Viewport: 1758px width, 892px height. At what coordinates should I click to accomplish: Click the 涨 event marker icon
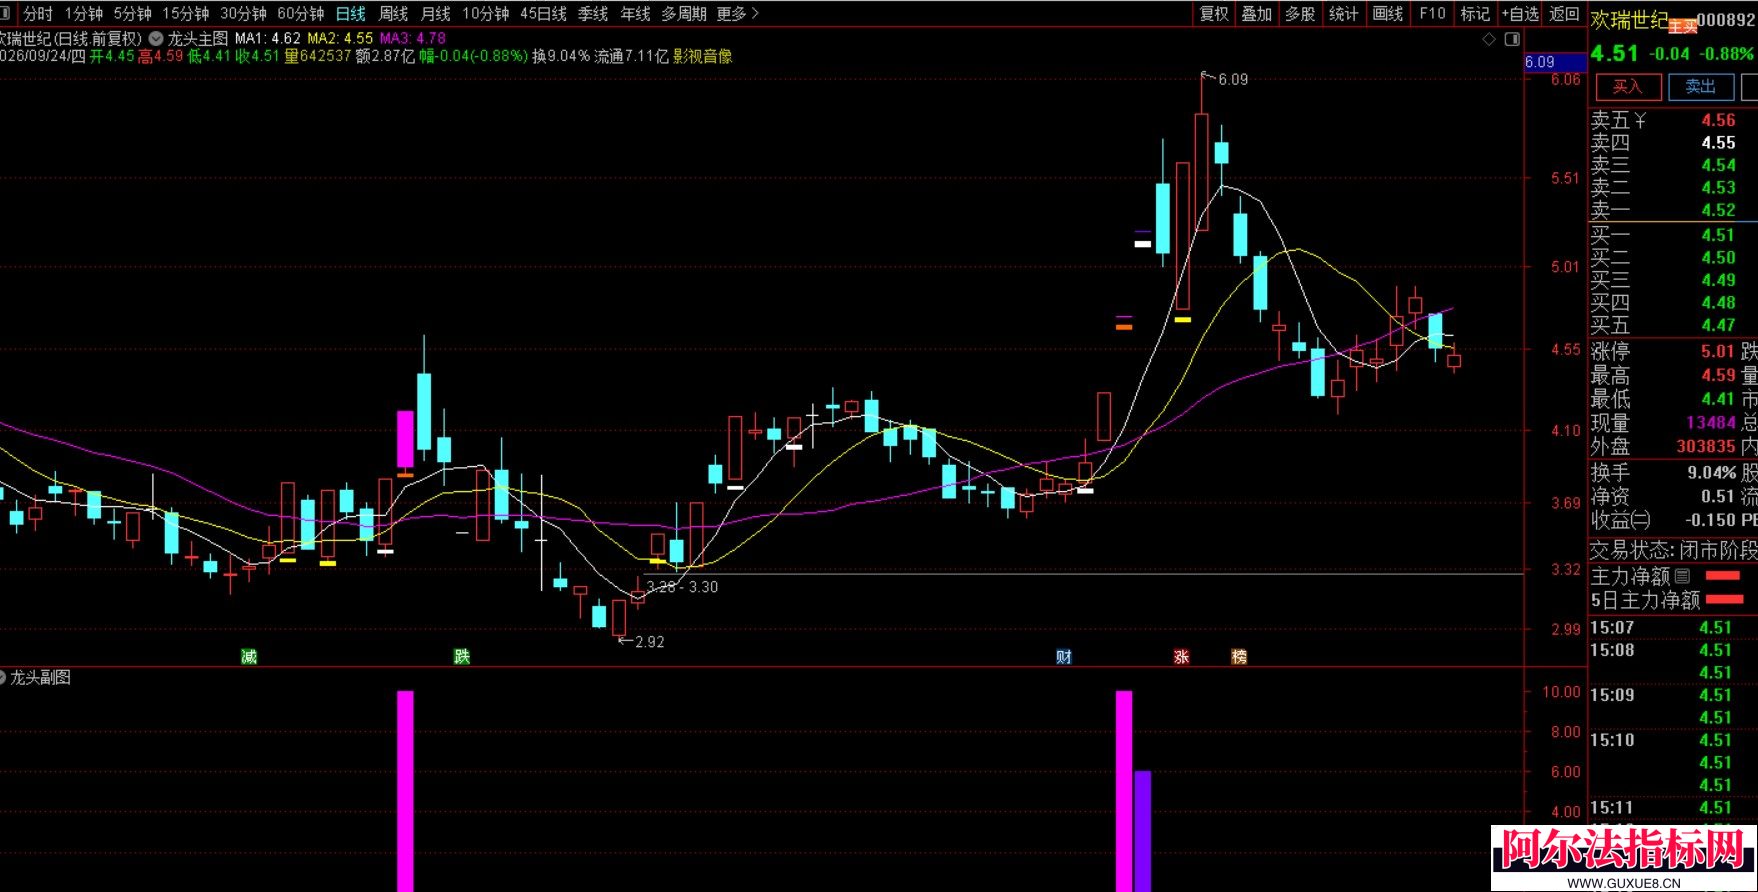pyautogui.click(x=1181, y=656)
